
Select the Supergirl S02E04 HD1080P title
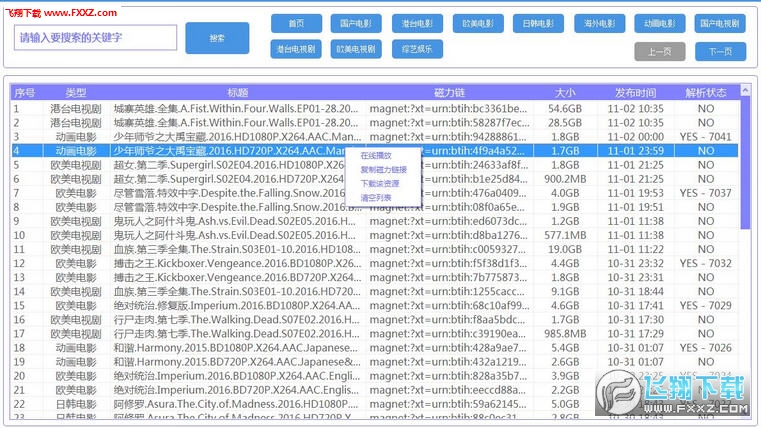[229, 165]
